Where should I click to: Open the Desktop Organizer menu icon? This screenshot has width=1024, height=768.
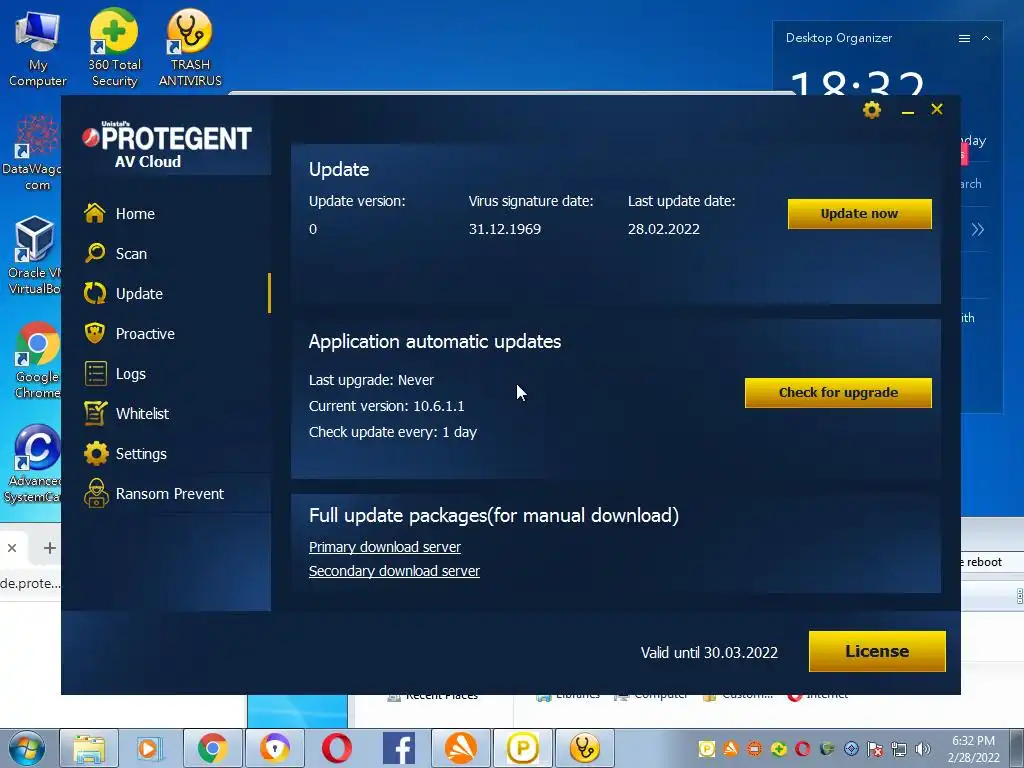(x=964, y=39)
